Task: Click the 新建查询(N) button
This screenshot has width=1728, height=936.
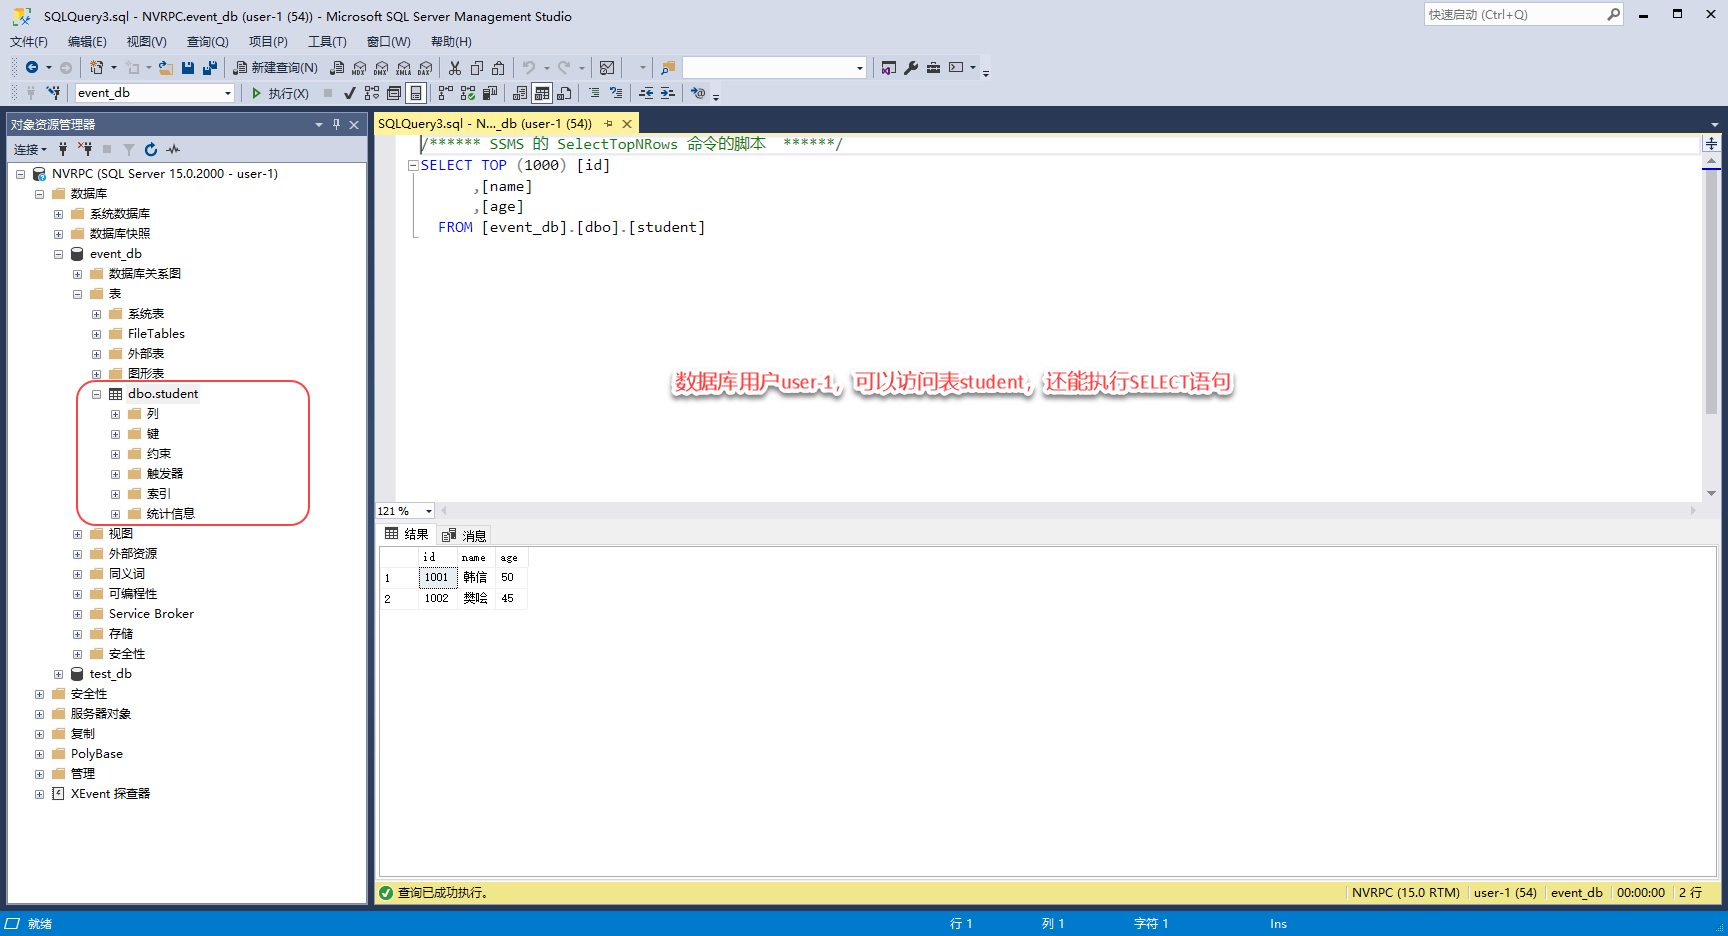Action: [275, 67]
